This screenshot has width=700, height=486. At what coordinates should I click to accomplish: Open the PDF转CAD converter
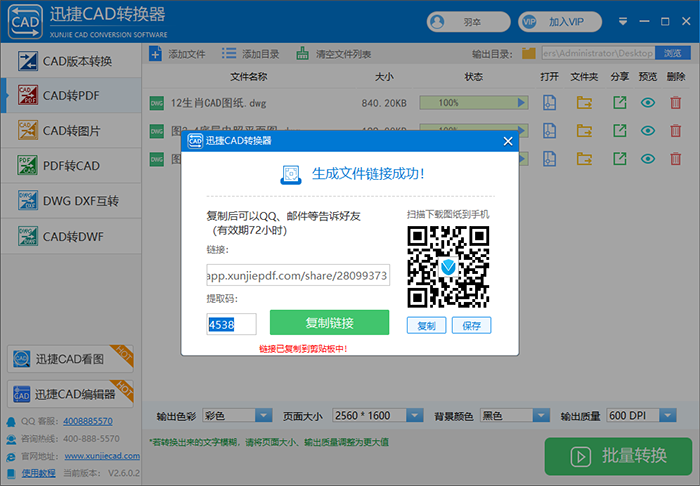coord(71,166)
